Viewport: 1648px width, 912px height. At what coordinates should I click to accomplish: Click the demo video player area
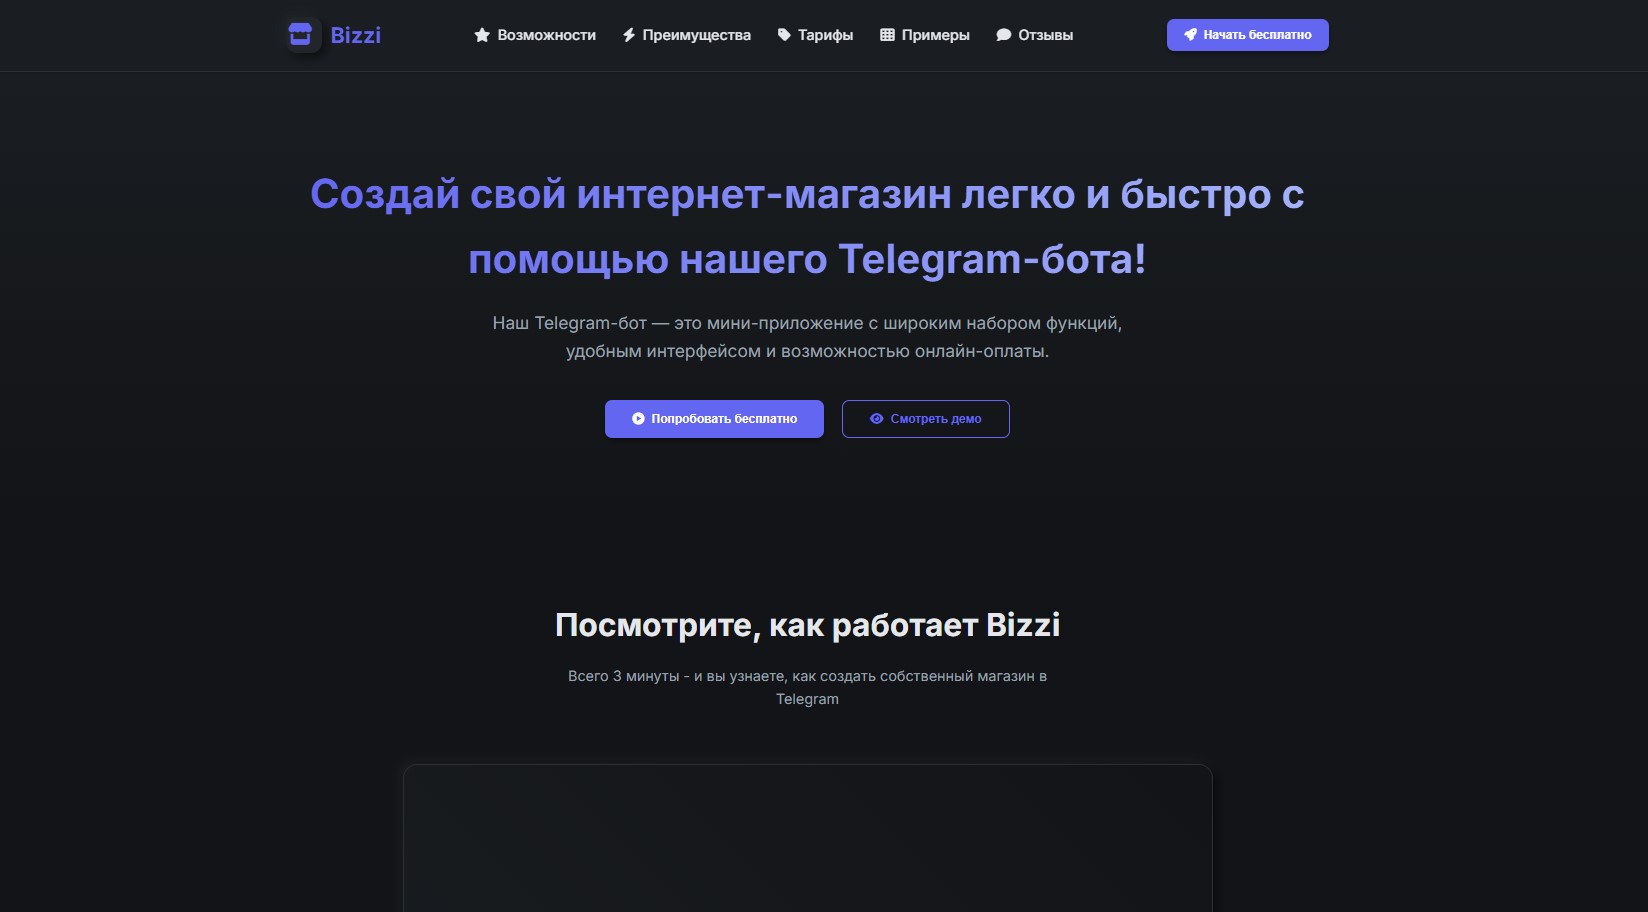(808, 838)
